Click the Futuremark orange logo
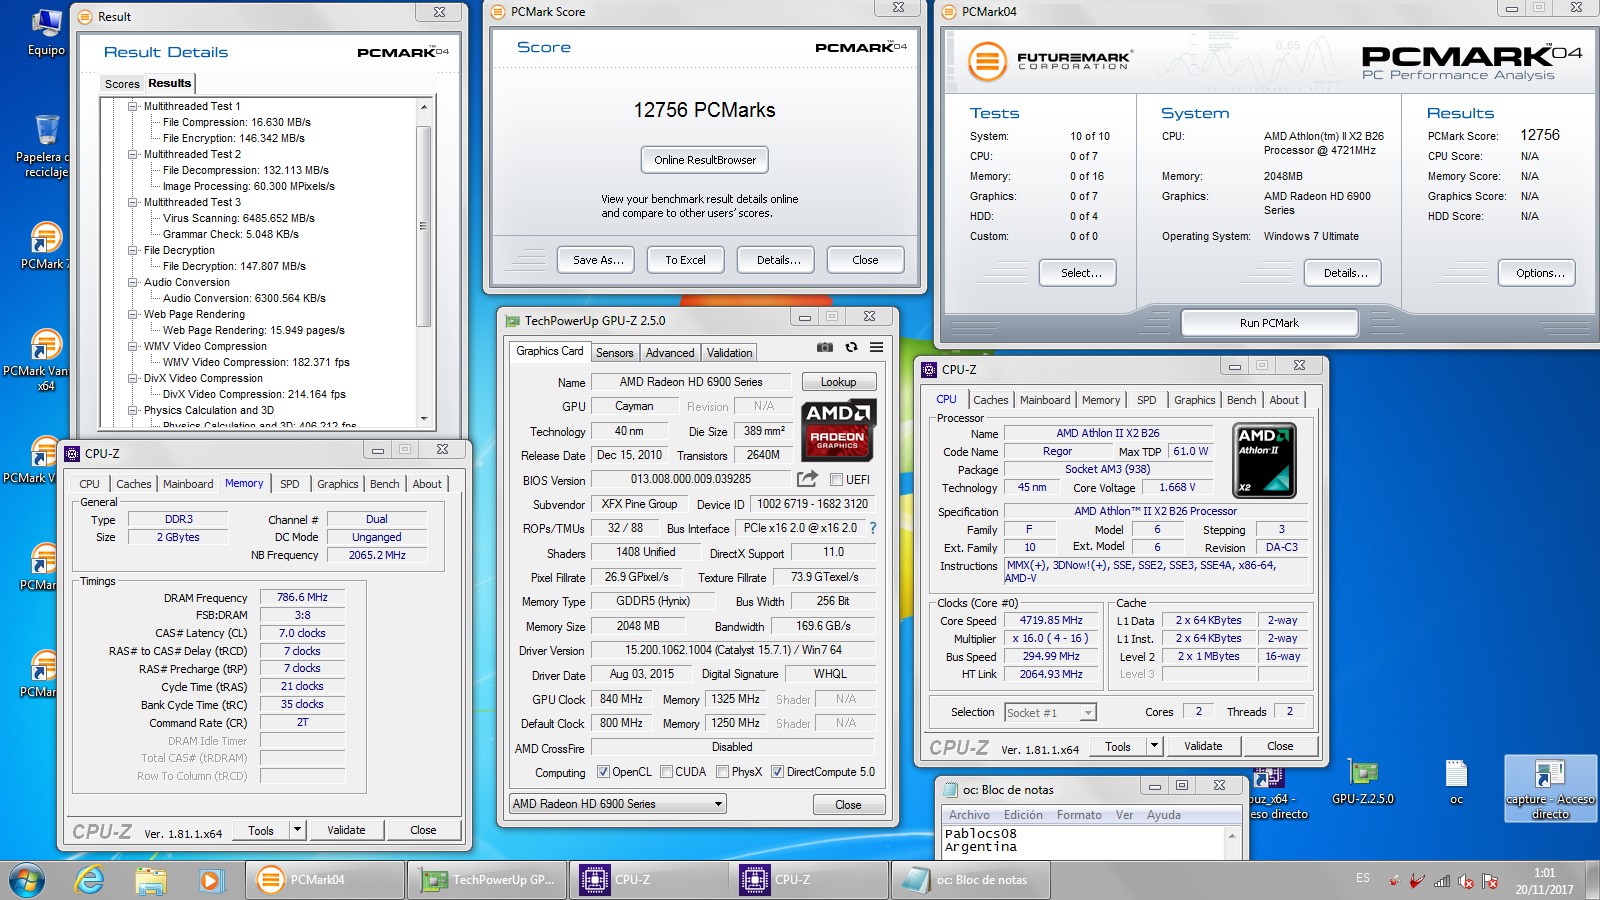Viewport: 1600px width, 900px height. pos(987,61)
